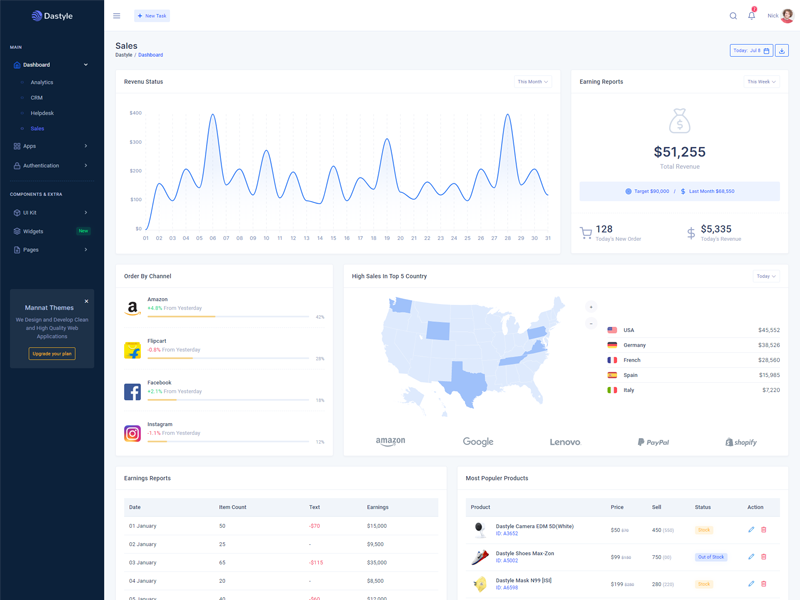Screen dimensions: 800x600
Task: Open the This Month dropdown
Action: click(533, 82)
